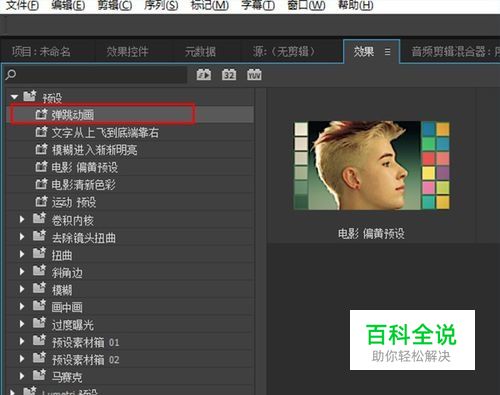Screen dimensions: 500x395
Task: Click the 弹跳动画 preset icon
Action: pos(41,114)
